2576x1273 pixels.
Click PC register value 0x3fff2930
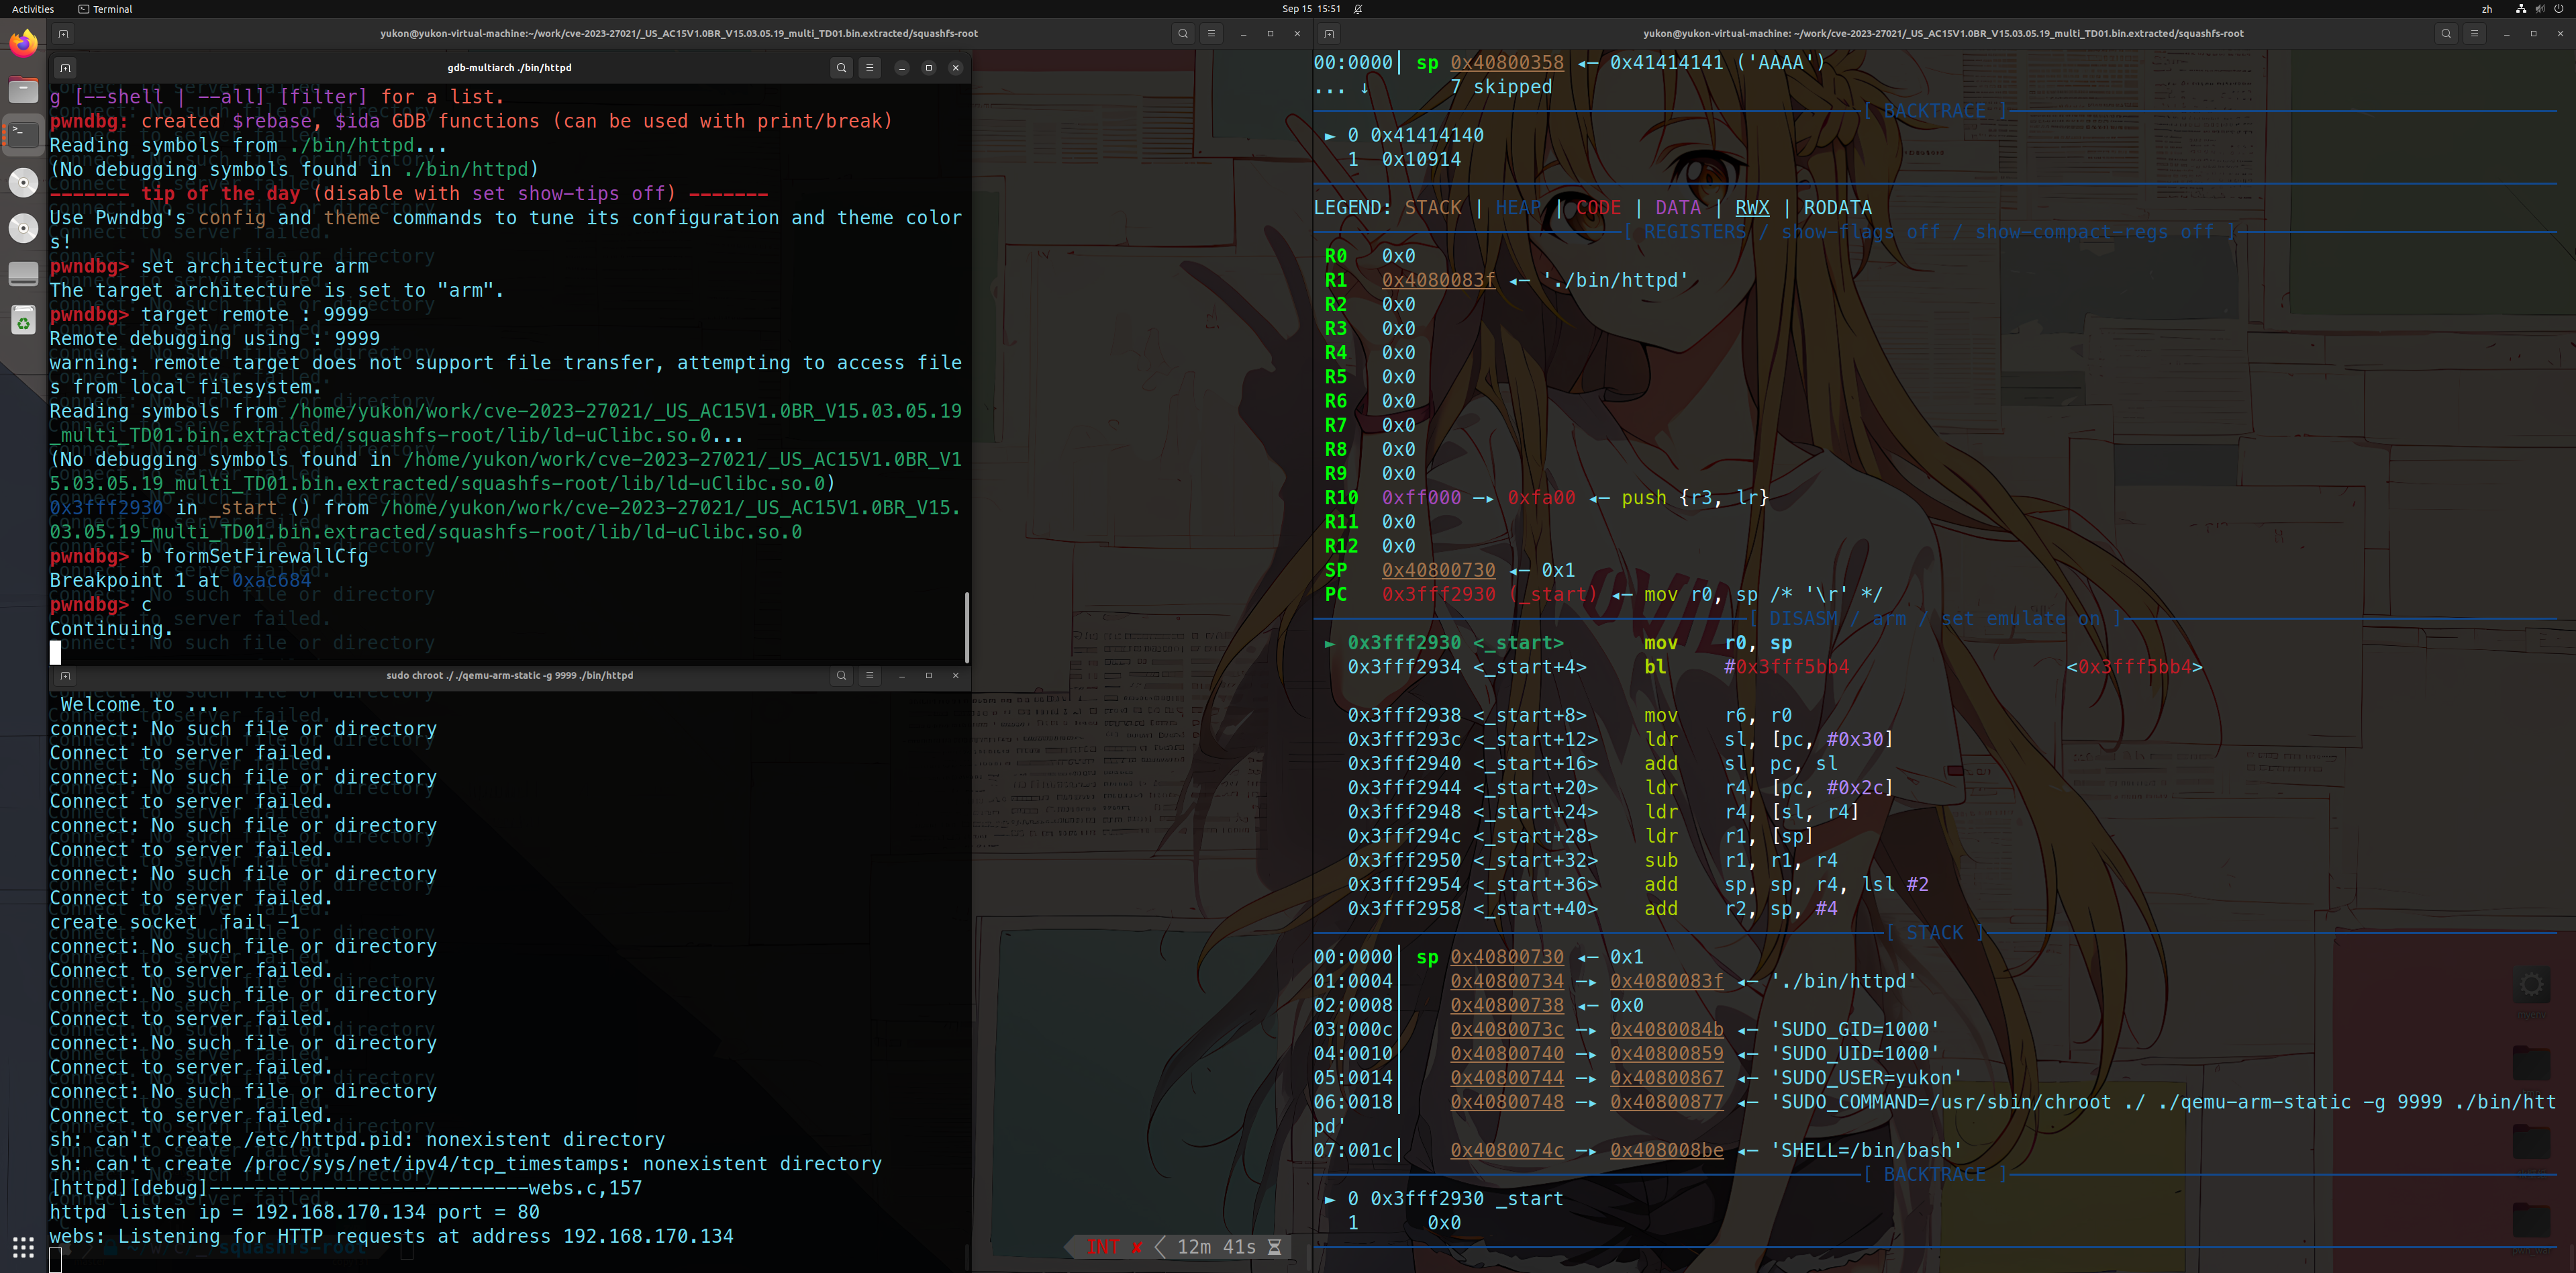tap(1438, 594)
